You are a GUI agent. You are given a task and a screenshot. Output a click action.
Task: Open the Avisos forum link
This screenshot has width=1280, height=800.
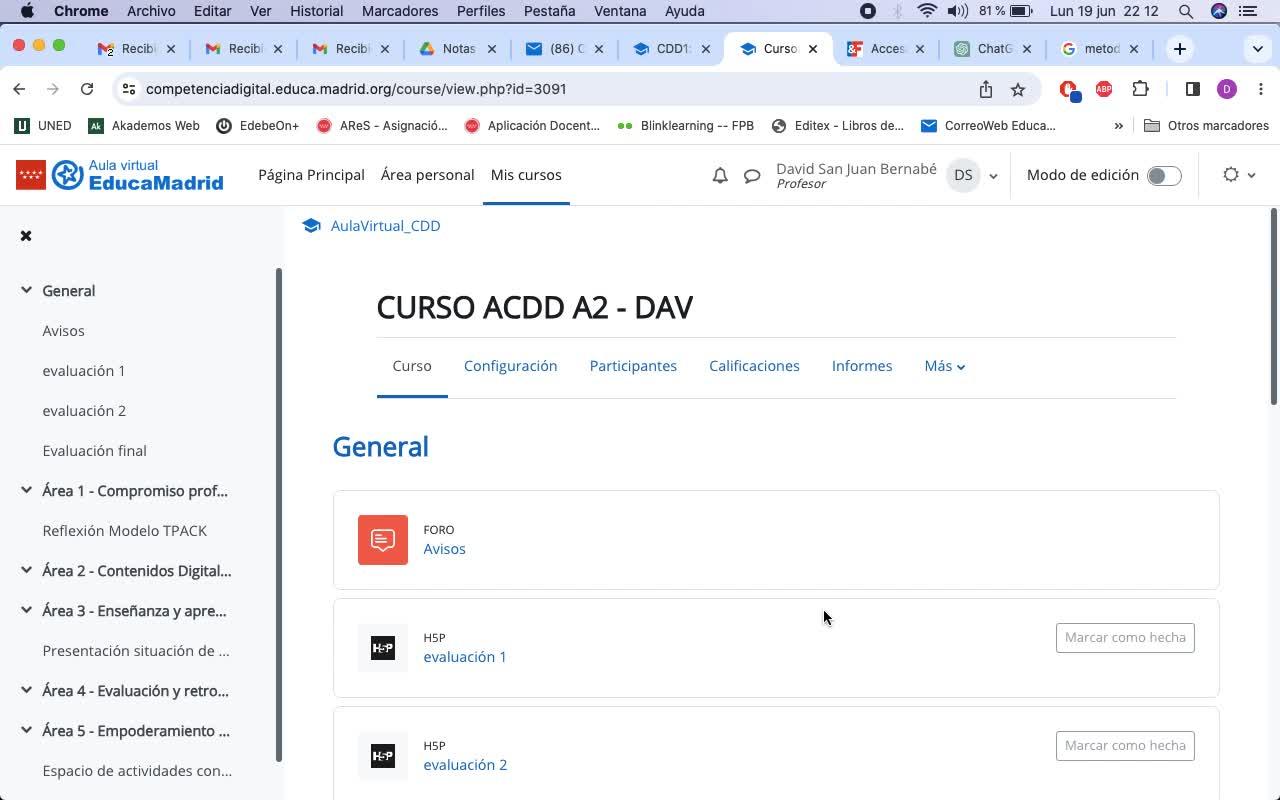click(444, 549)
